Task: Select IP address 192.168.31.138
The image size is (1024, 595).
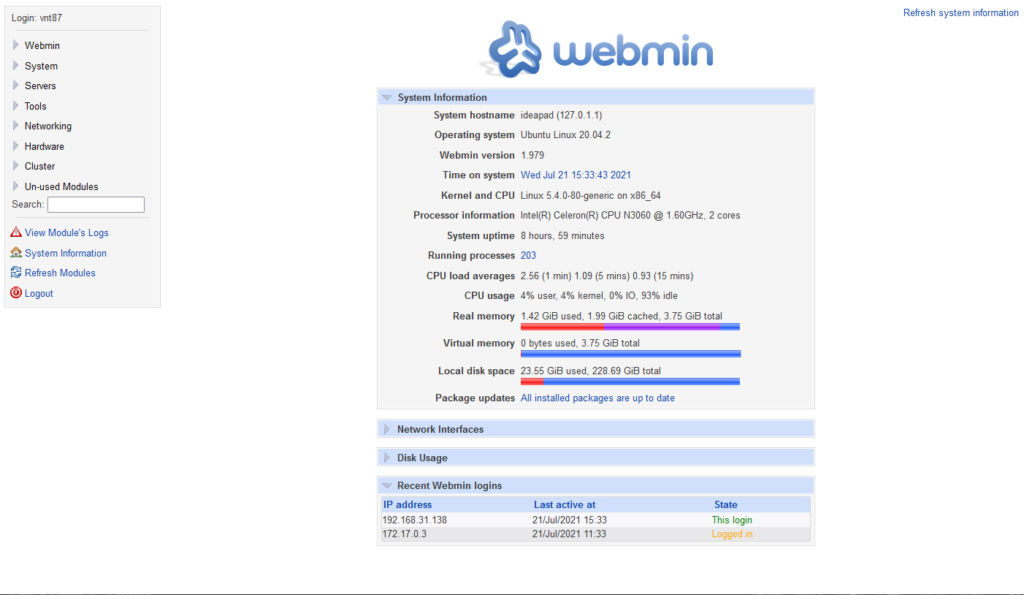Action: (x=415, y=520)
